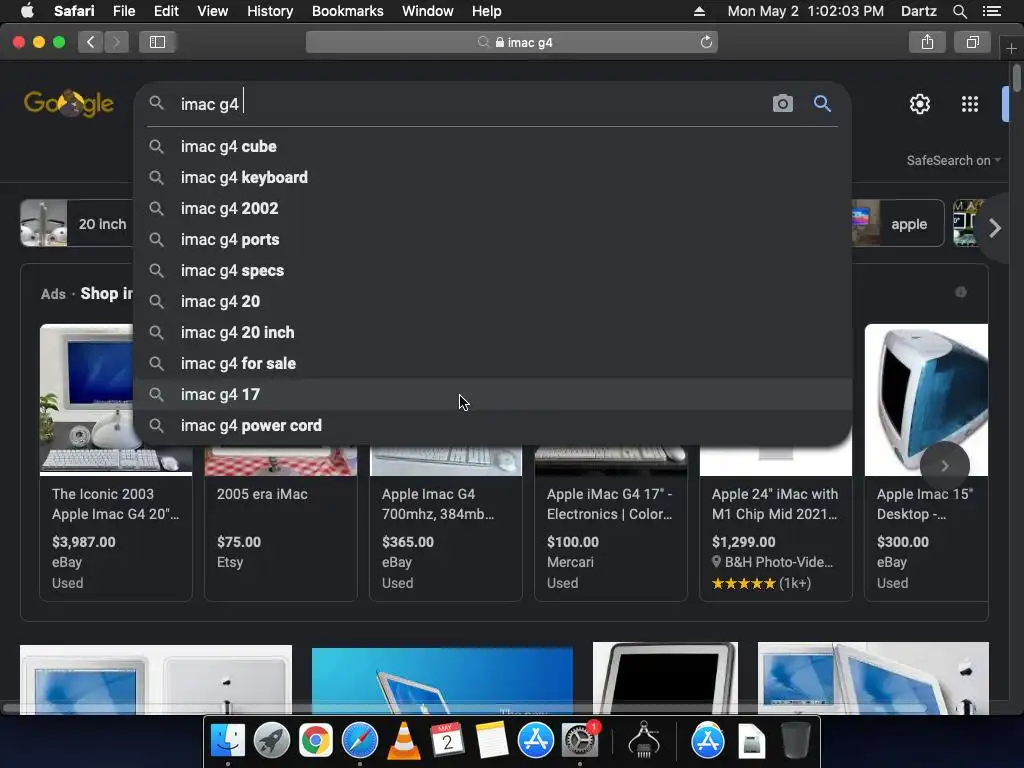Select suggestion imac g4 cube
This screenshot has height=768, width=1024.
[x=492, y=146]
